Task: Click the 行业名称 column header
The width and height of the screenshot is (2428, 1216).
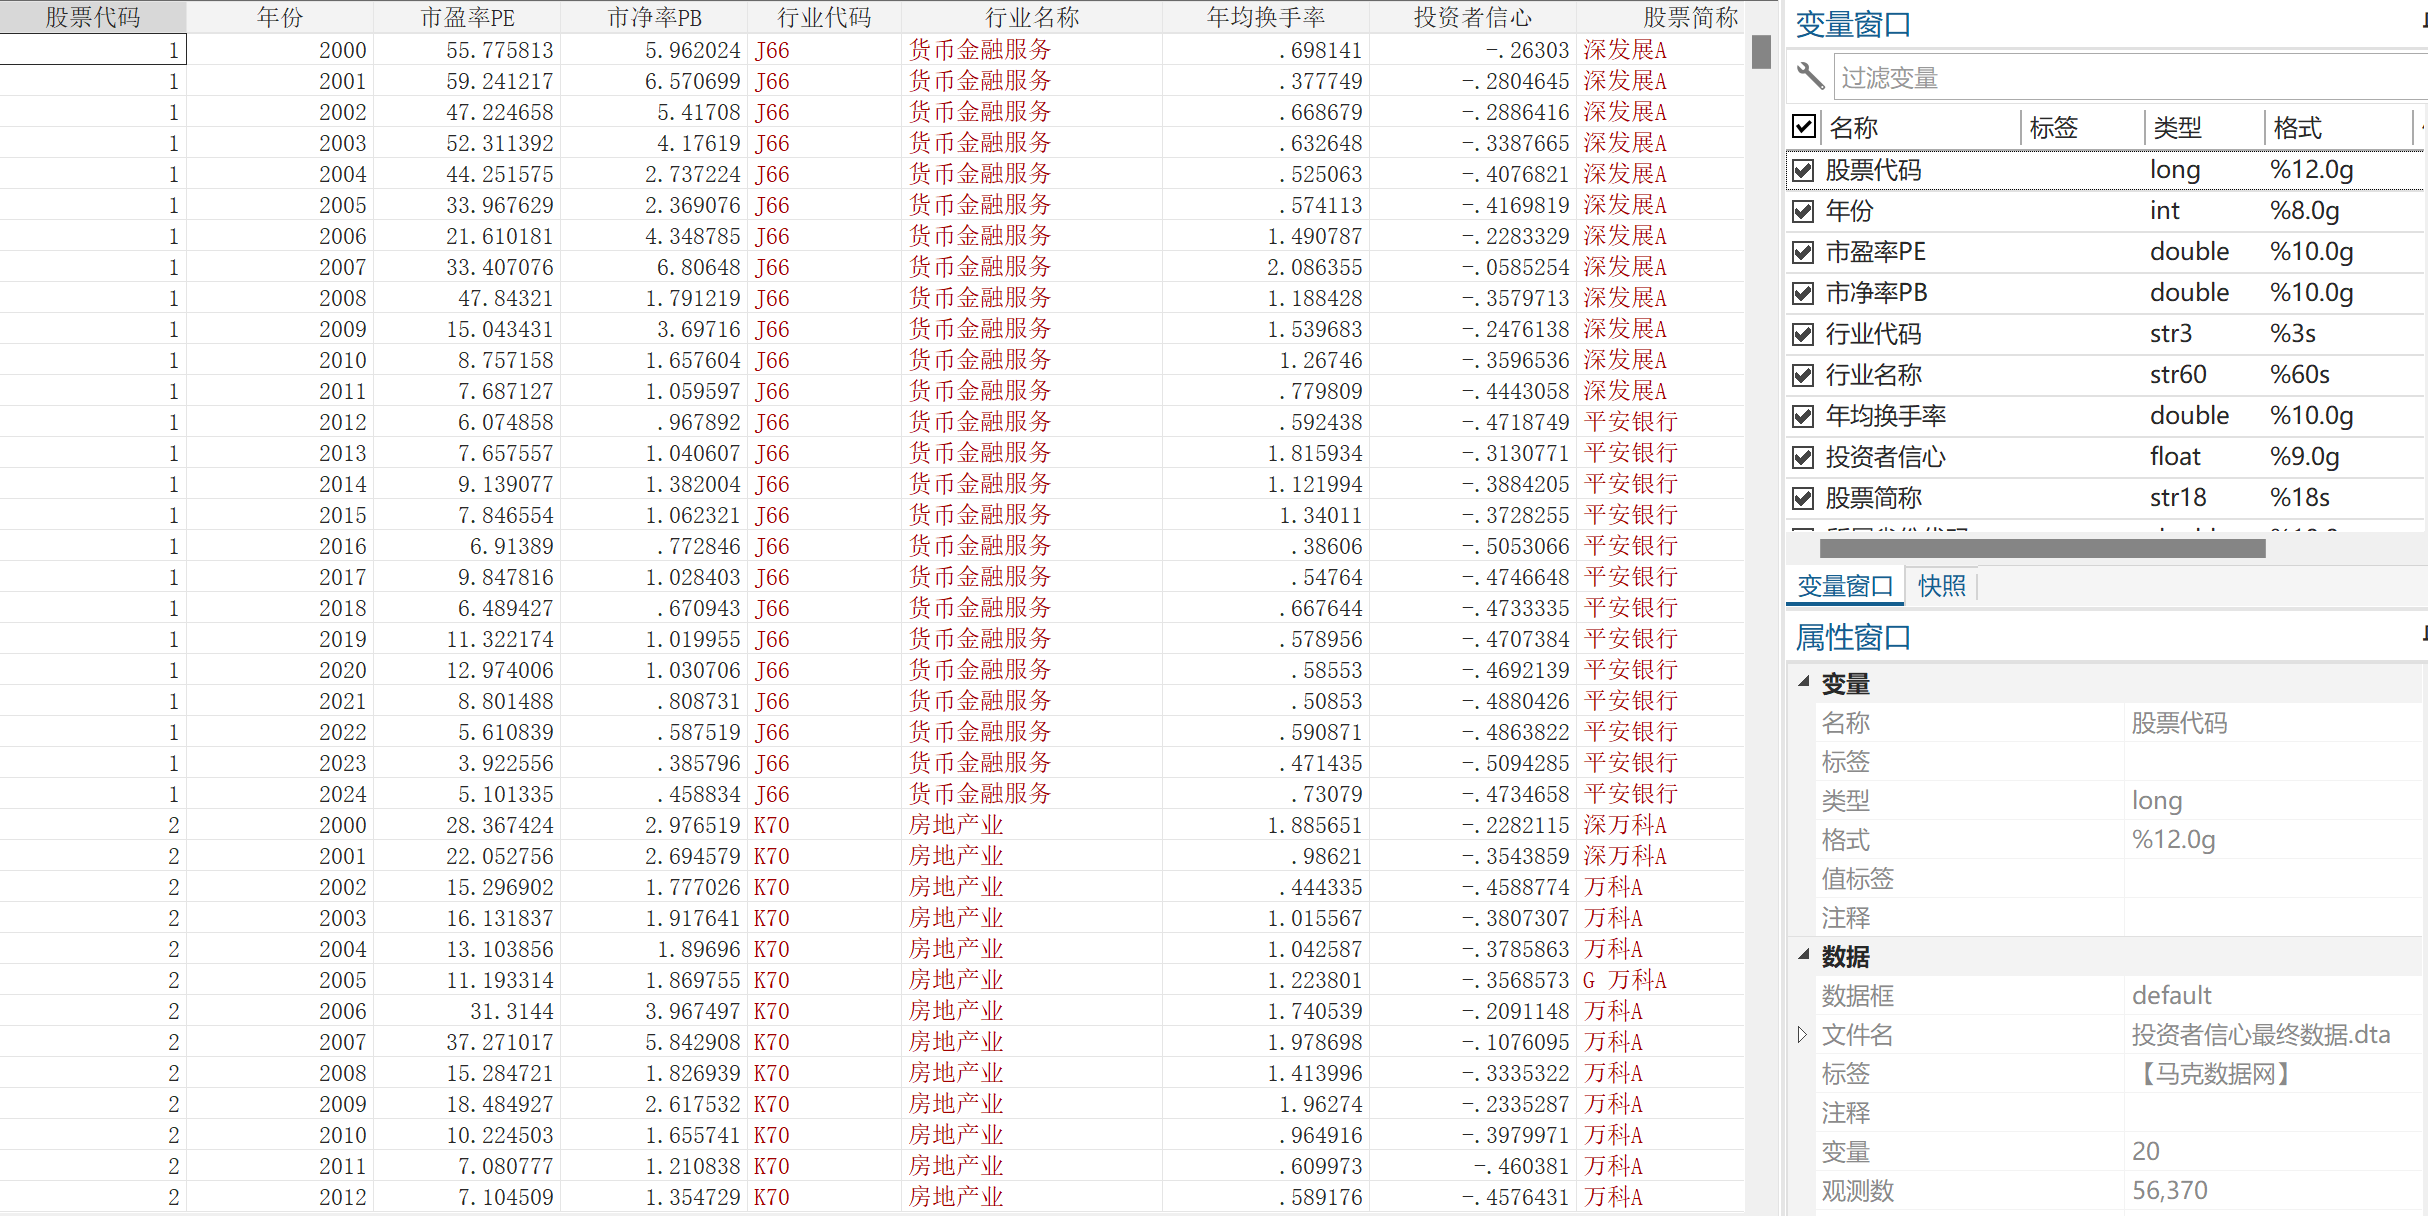Action: pos(1031,17)
